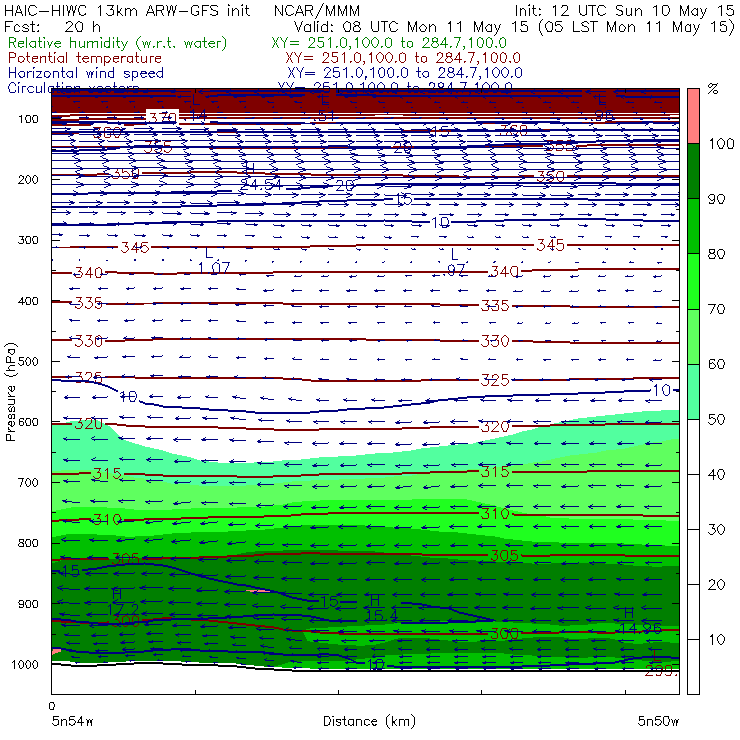Click the 'Distance (km)' axis title

coord(370,721)
